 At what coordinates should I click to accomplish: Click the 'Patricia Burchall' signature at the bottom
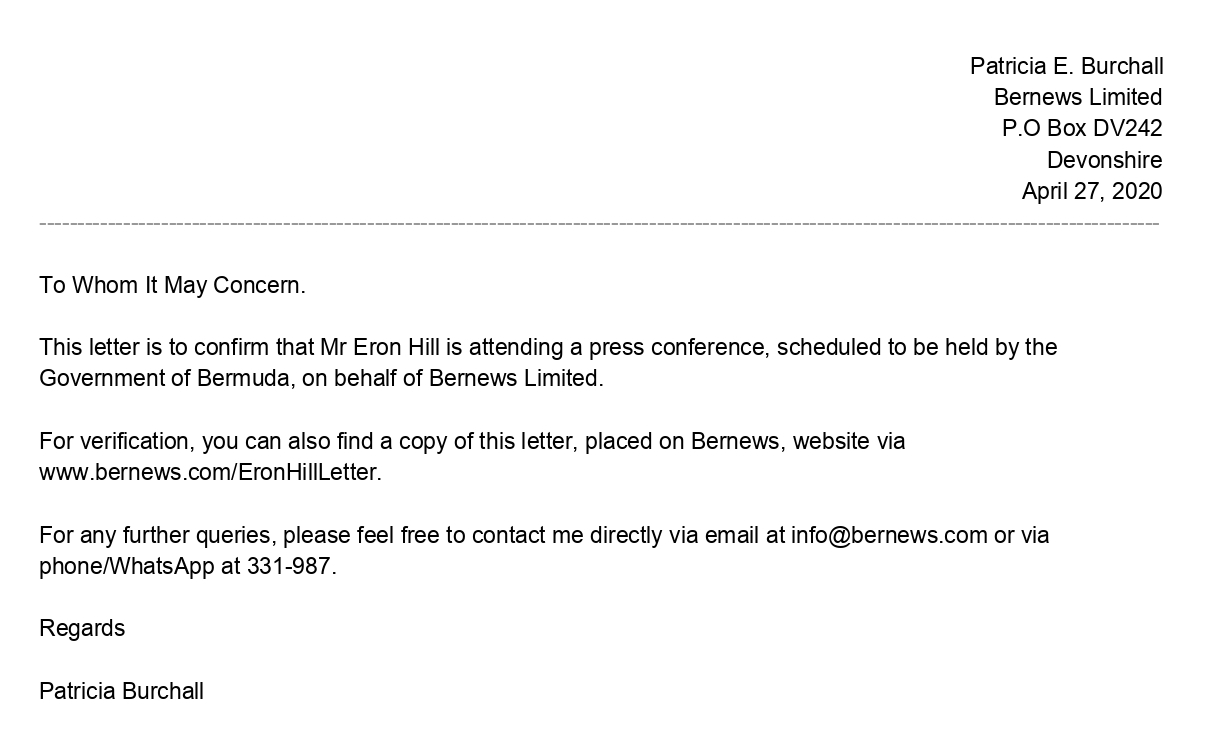121,691
